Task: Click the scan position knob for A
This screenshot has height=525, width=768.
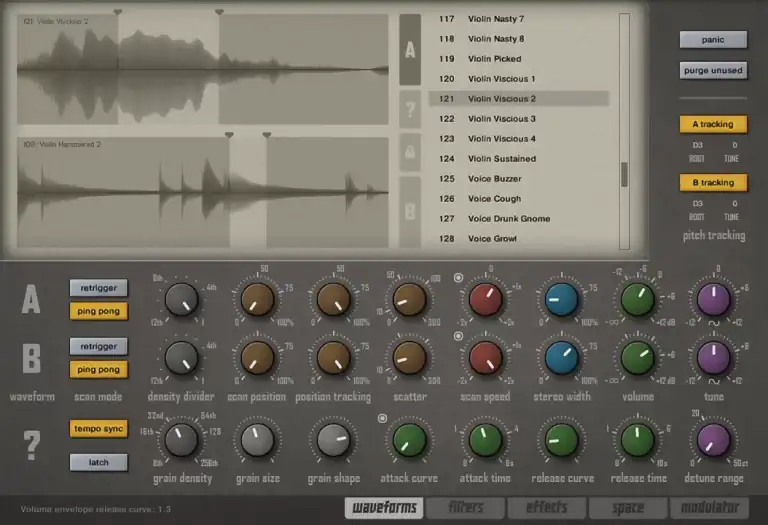Action: 258,300
